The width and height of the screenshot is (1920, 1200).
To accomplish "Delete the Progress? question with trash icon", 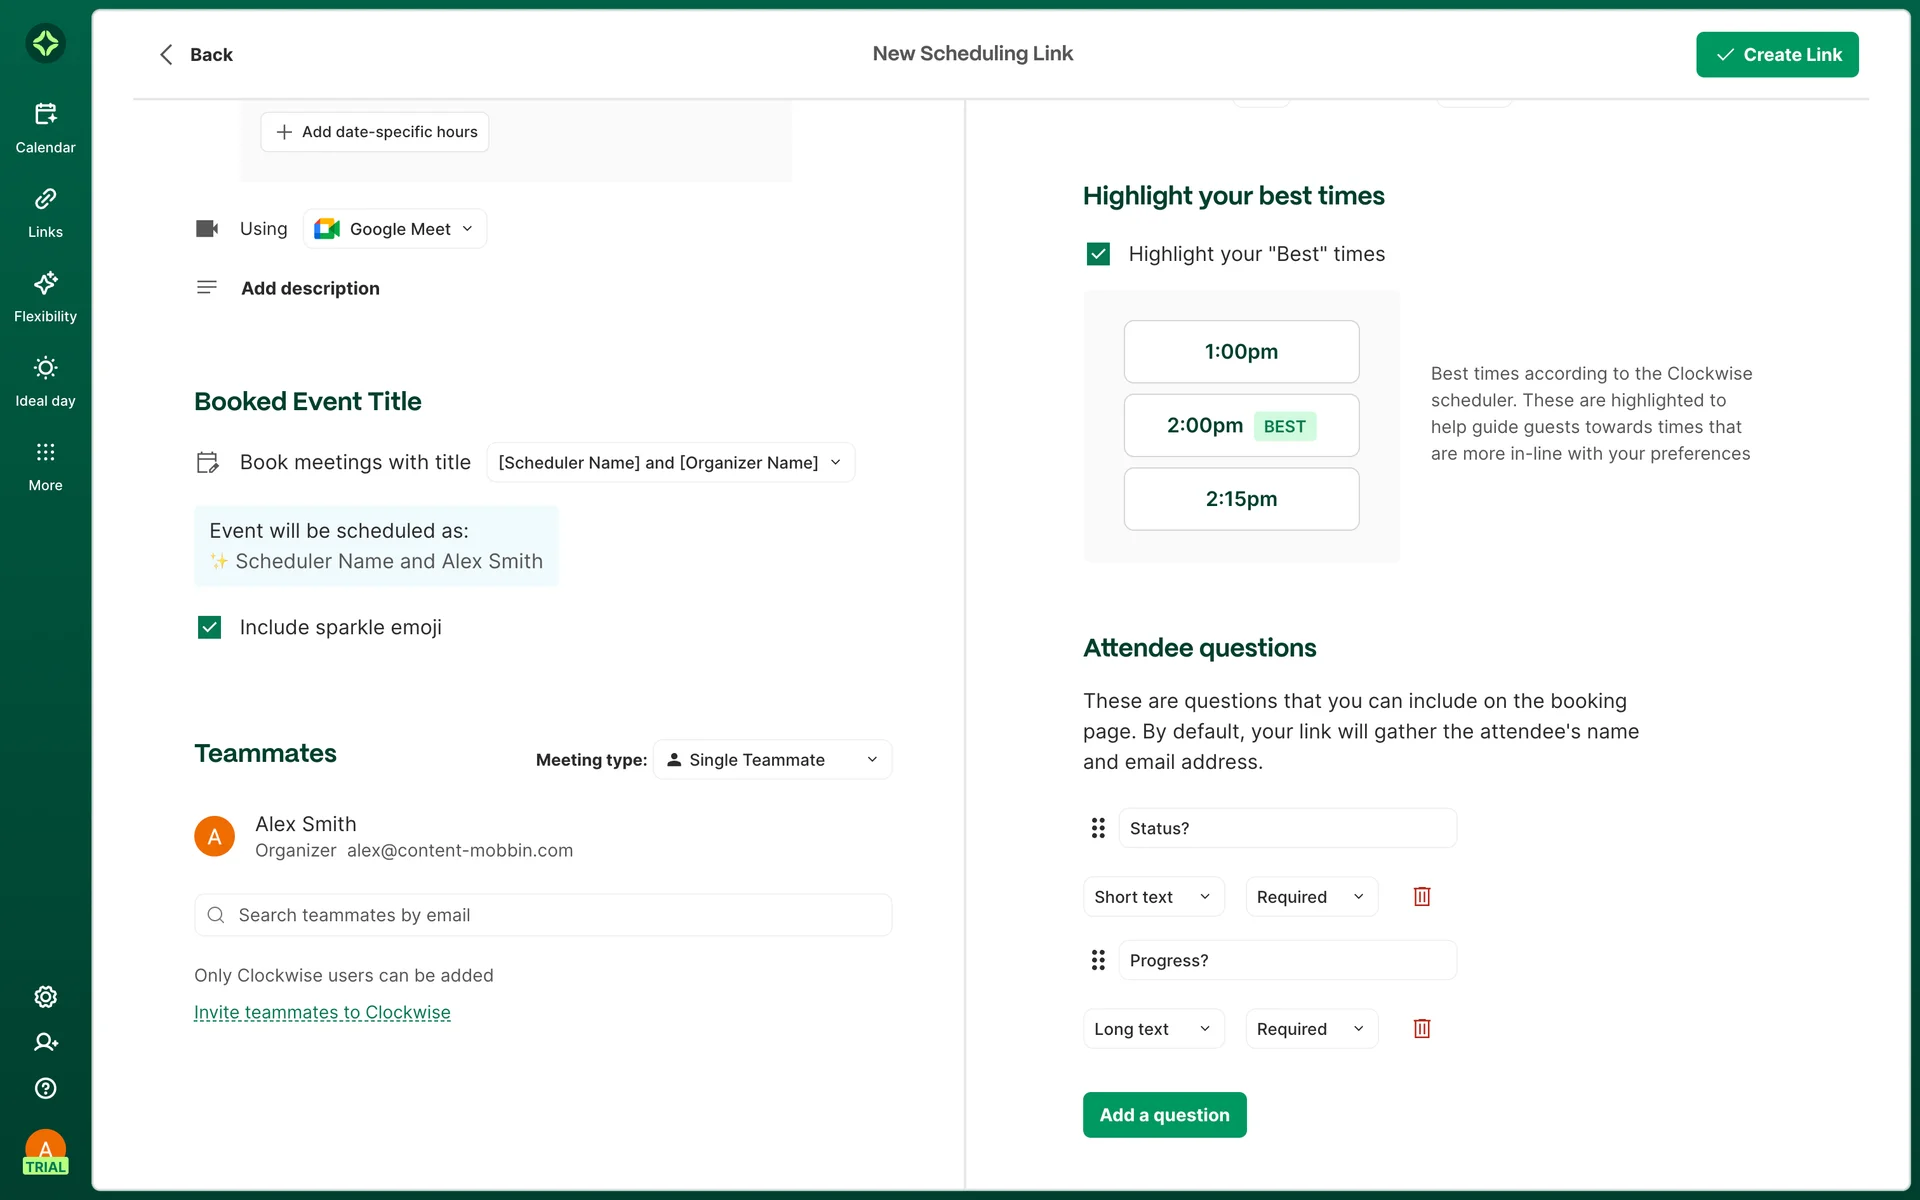I will [x=1421, y=1029].
